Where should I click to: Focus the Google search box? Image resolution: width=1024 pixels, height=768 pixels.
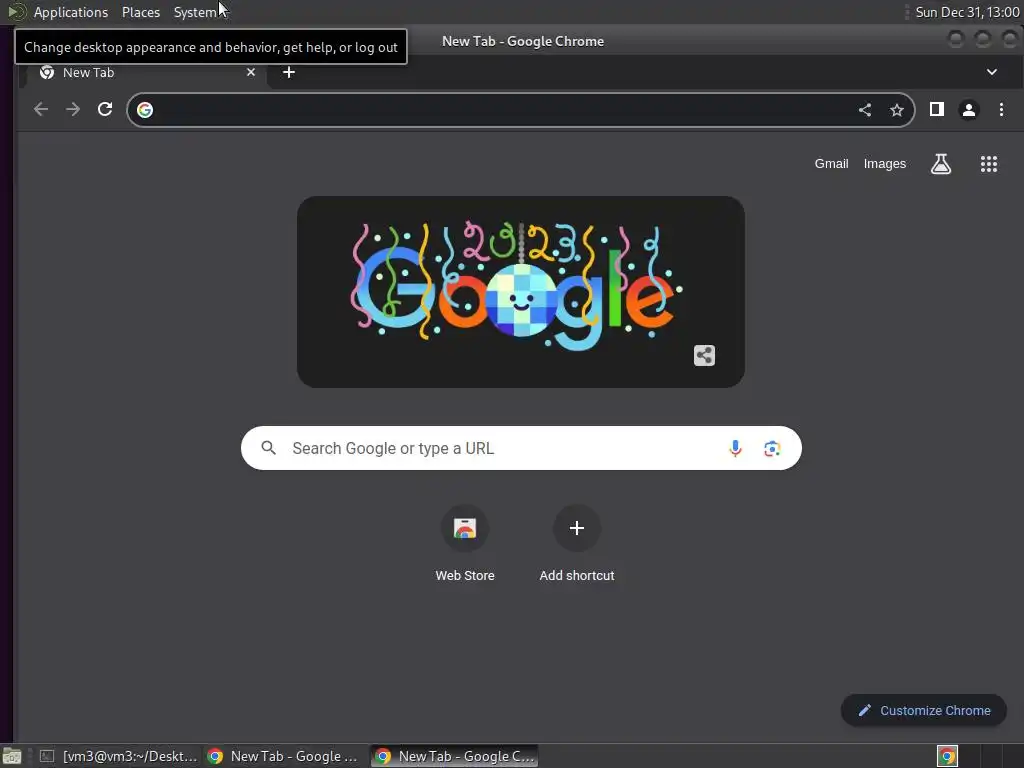click(x=520, y=448)
